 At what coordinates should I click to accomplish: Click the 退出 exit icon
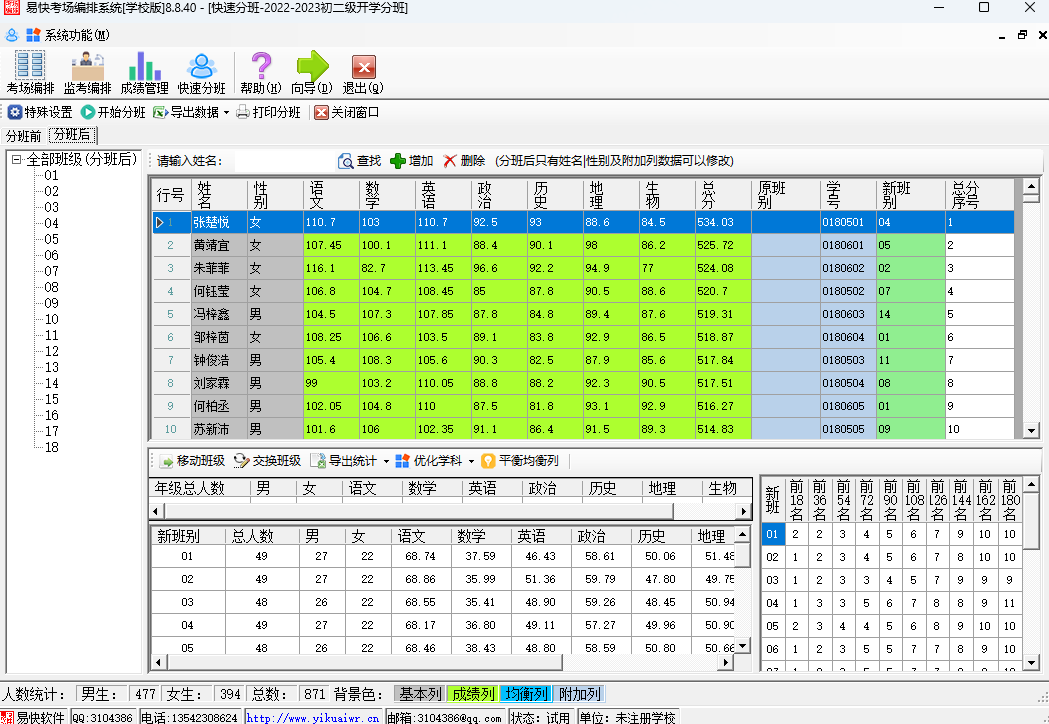362,72
